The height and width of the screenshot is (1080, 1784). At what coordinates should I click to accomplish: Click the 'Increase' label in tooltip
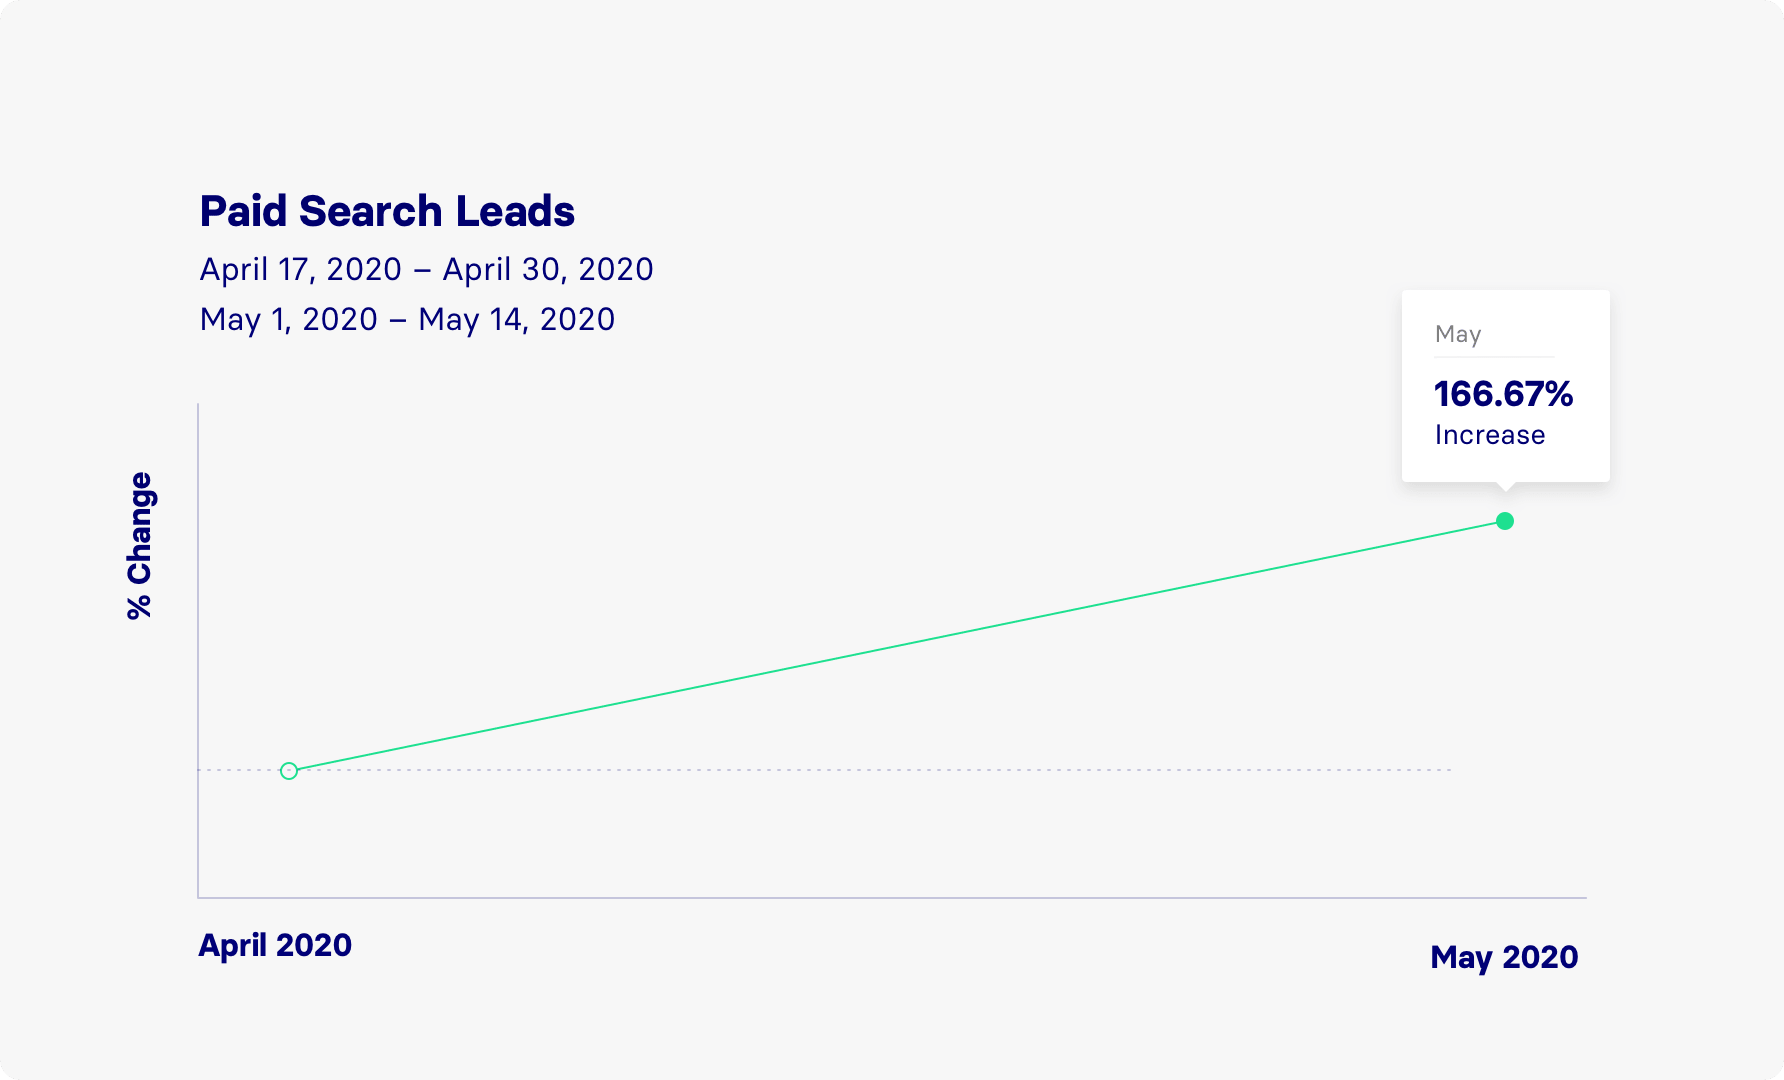click(x=1489, y=435)
